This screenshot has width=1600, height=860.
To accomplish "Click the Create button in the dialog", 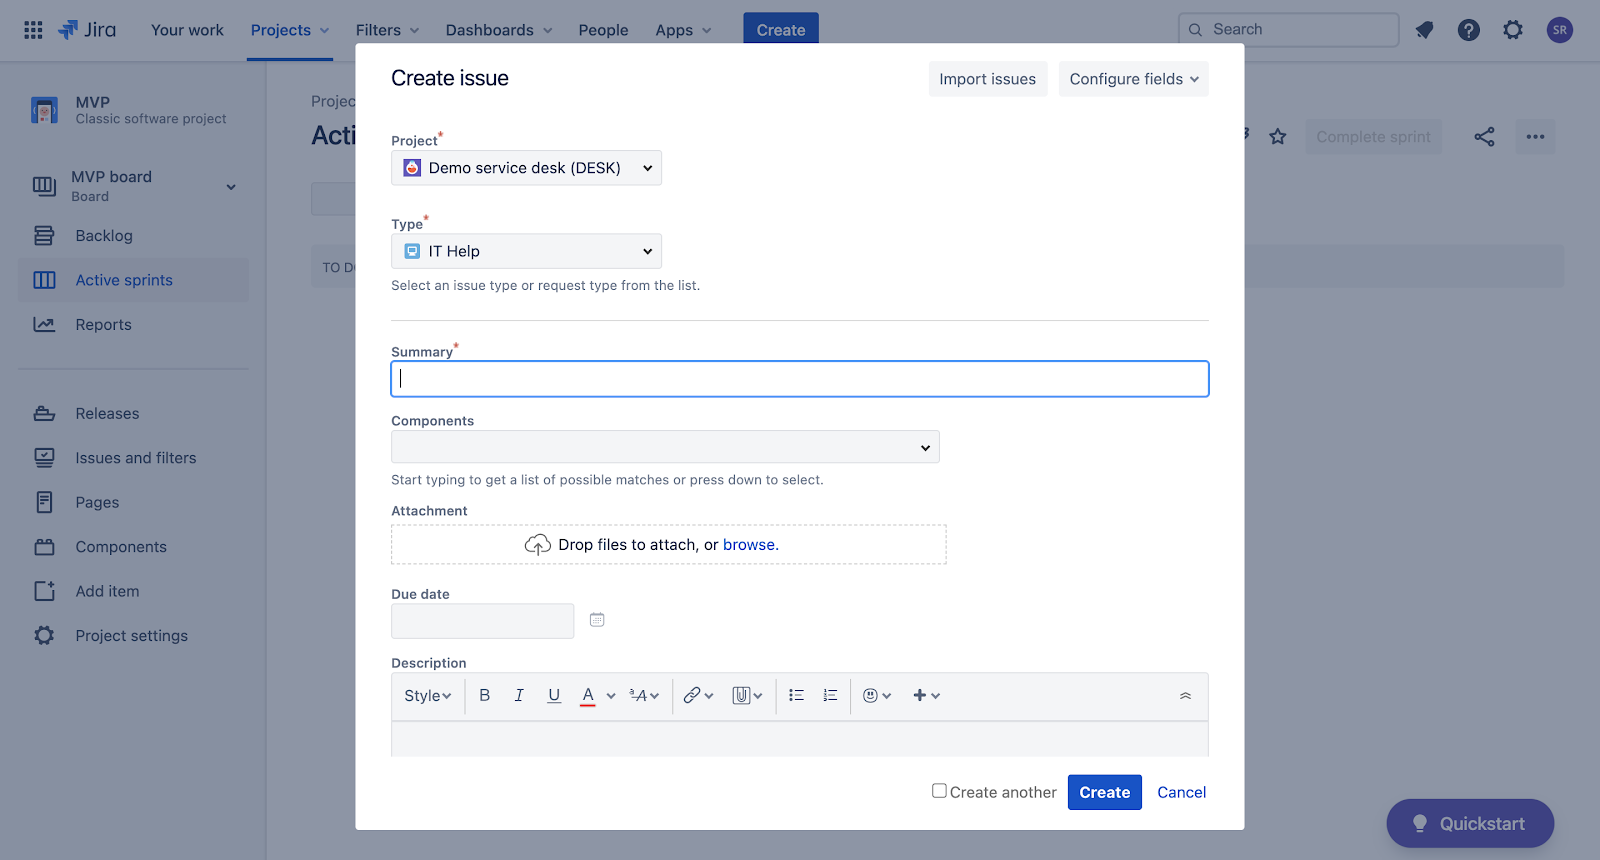I will 1105,792.
